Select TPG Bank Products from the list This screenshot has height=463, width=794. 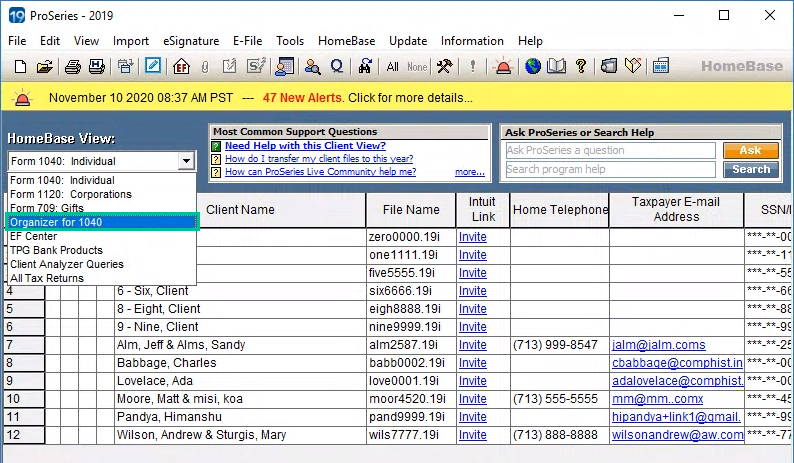101,250
